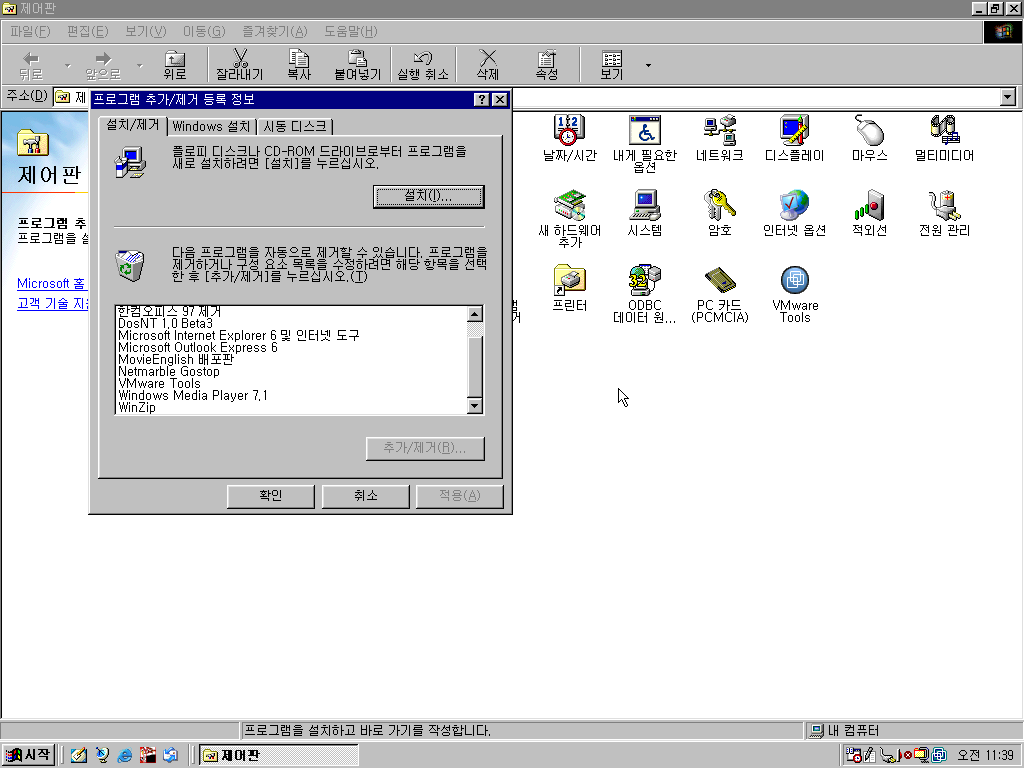Open the 이동(G) menu
The image size is (1024, 768).
pos(204,31)
